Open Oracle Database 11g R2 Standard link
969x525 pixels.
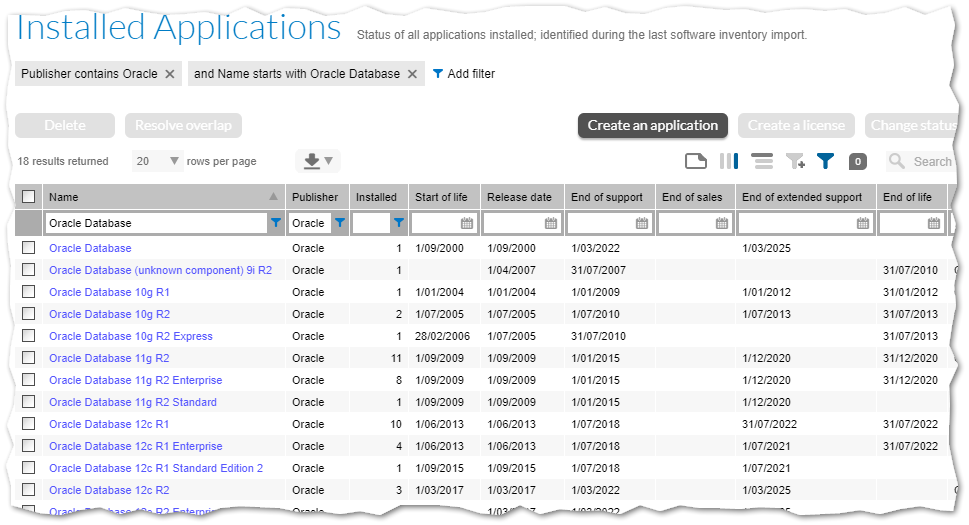tap(133, 402)
